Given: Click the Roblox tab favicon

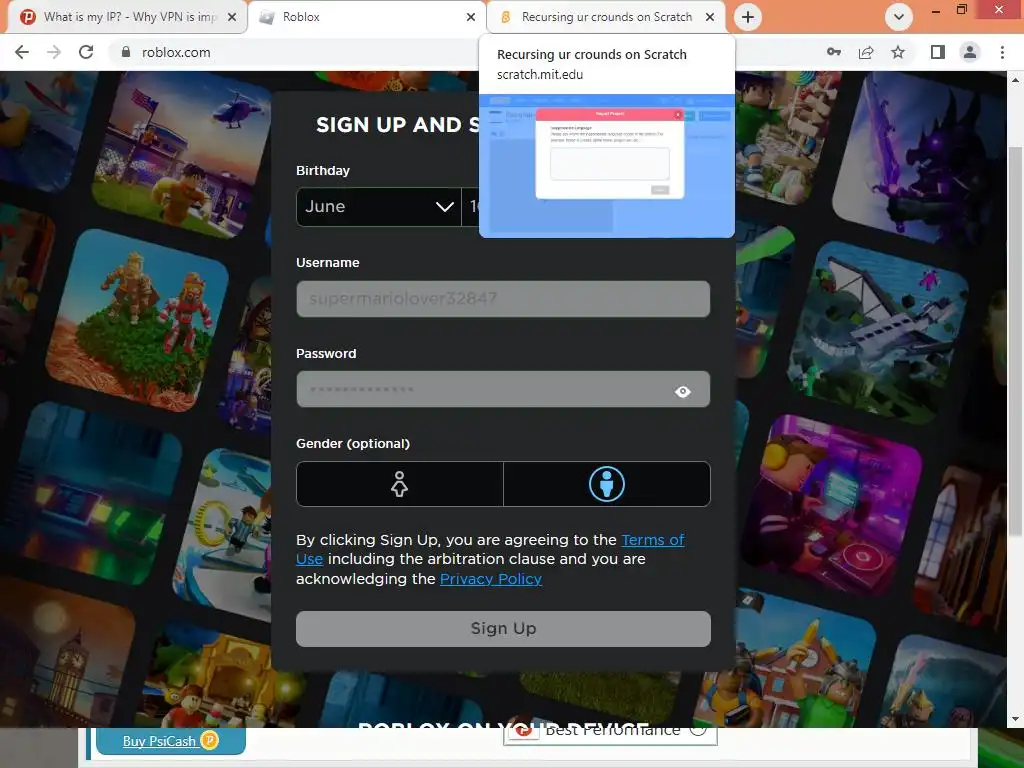Looking at the screenshot, I should tap(266, 17).
